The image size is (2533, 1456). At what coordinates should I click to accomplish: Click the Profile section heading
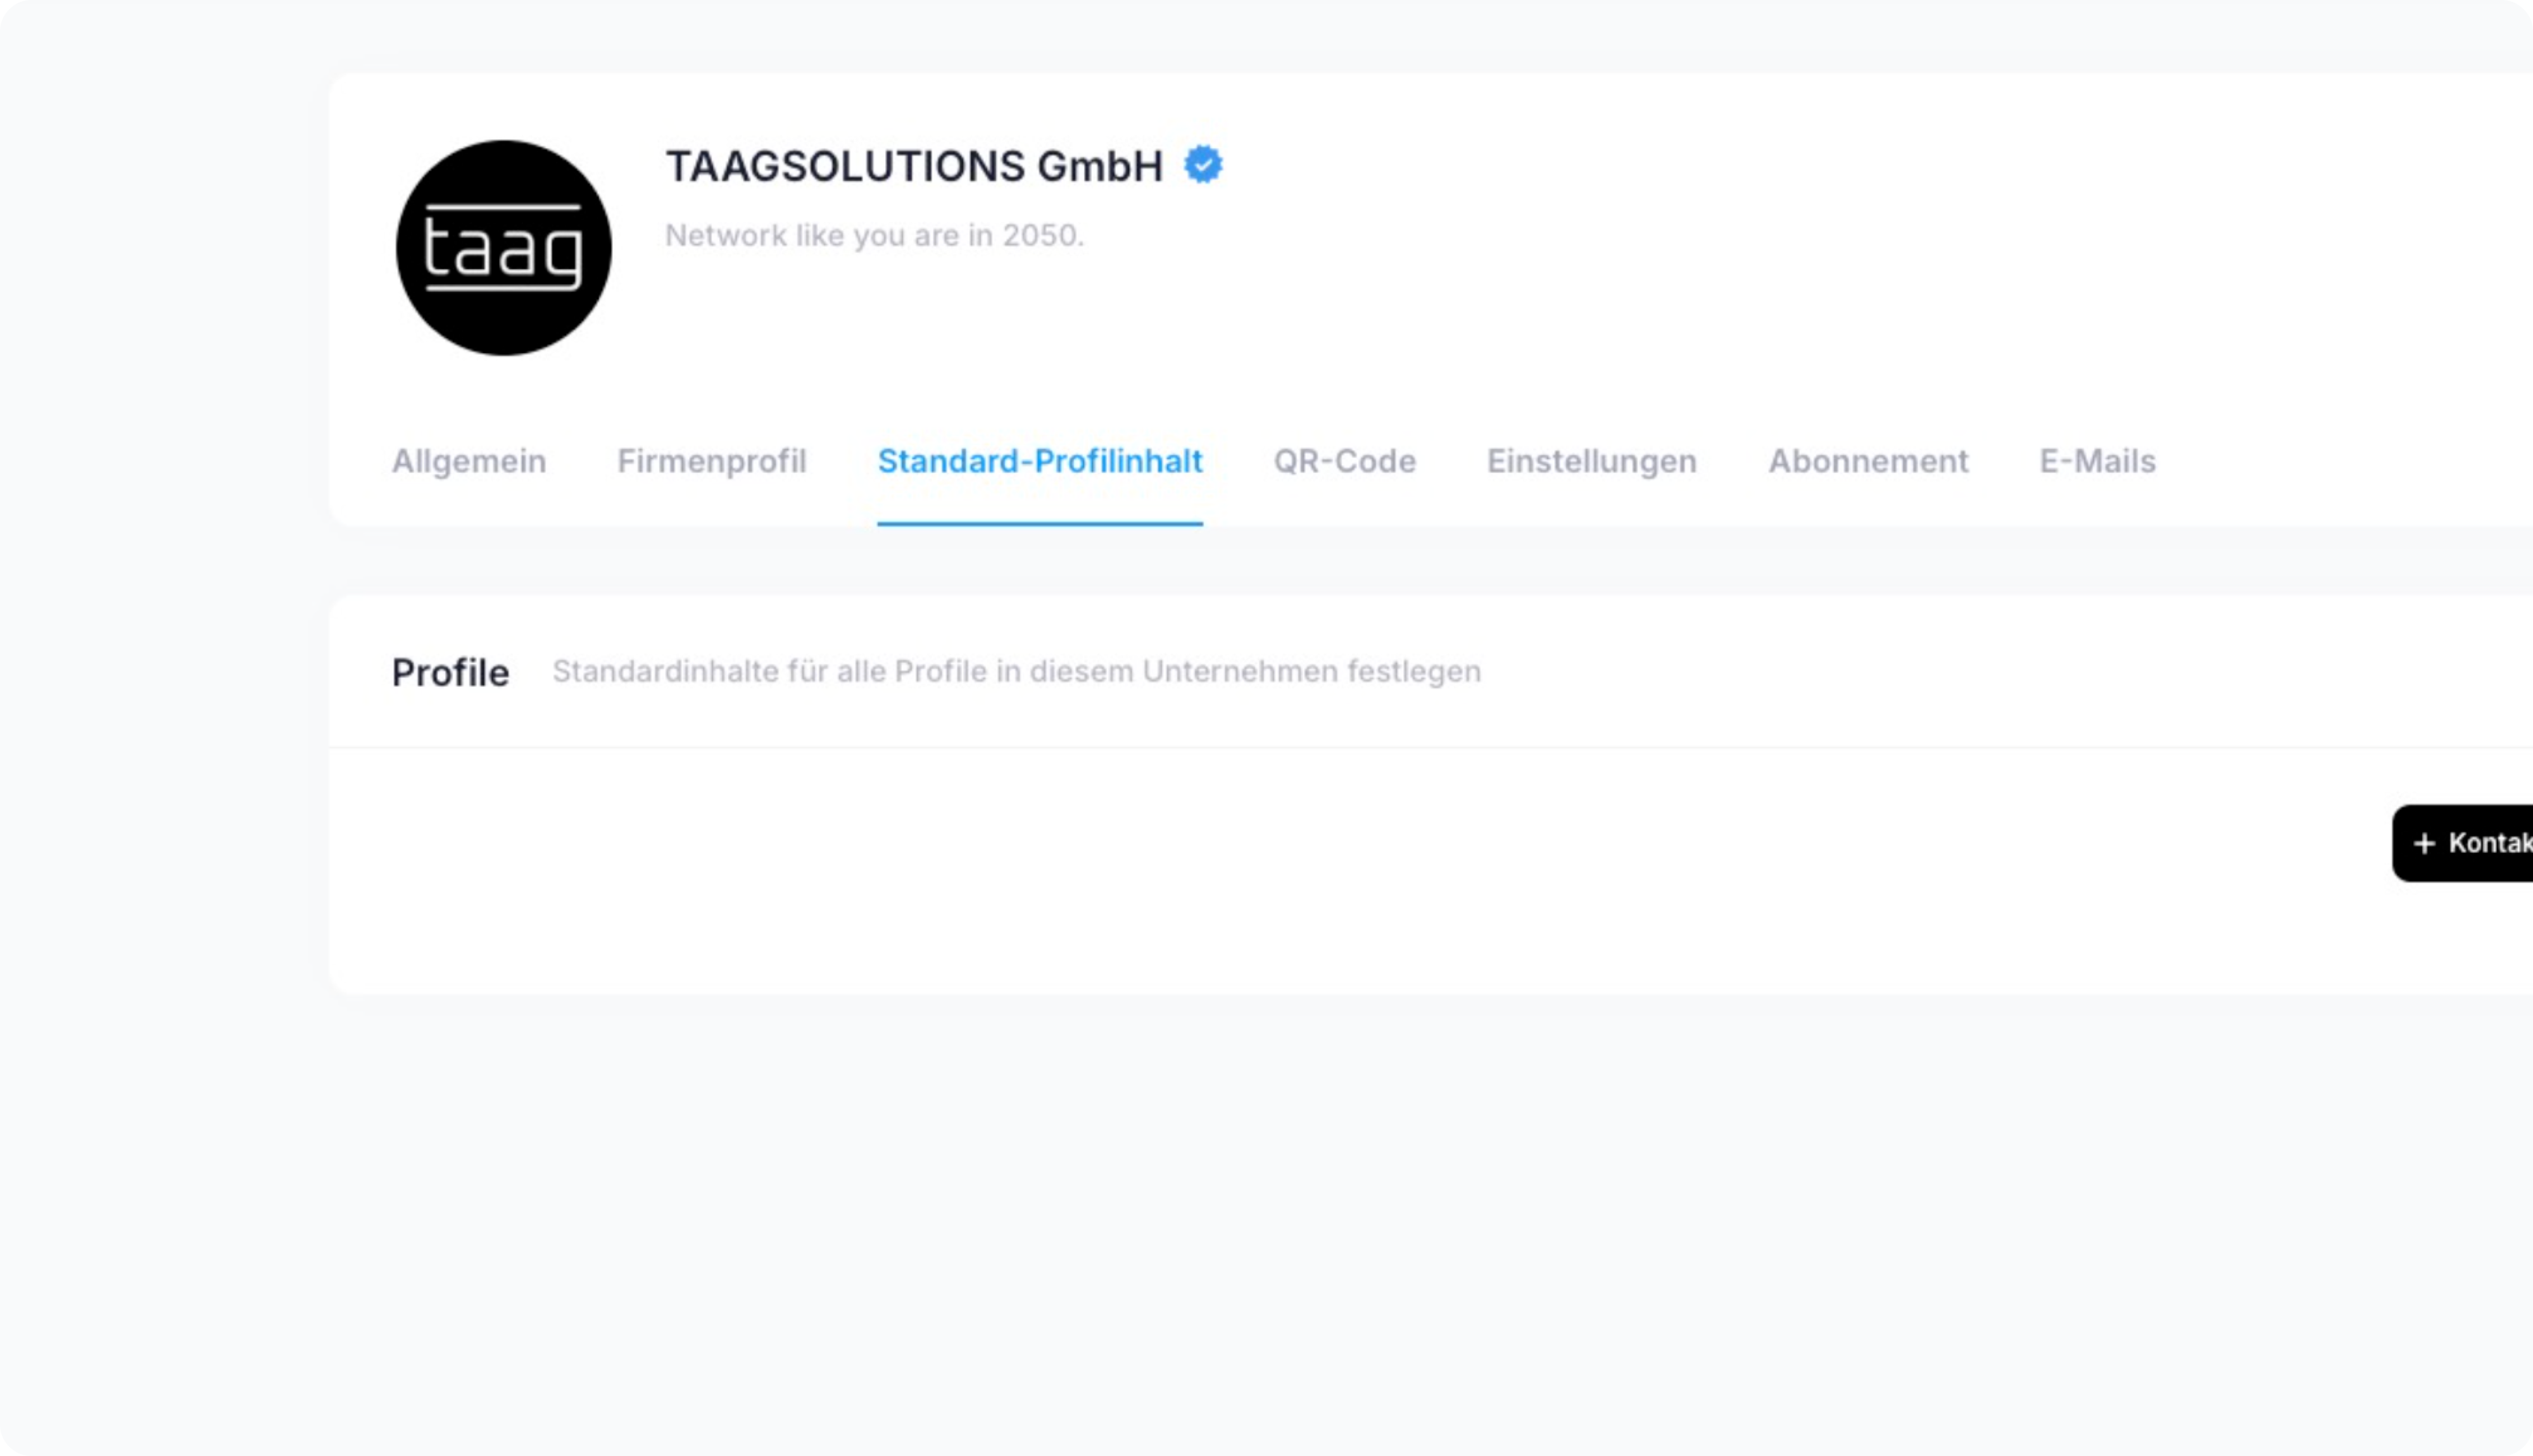(450, 673)
